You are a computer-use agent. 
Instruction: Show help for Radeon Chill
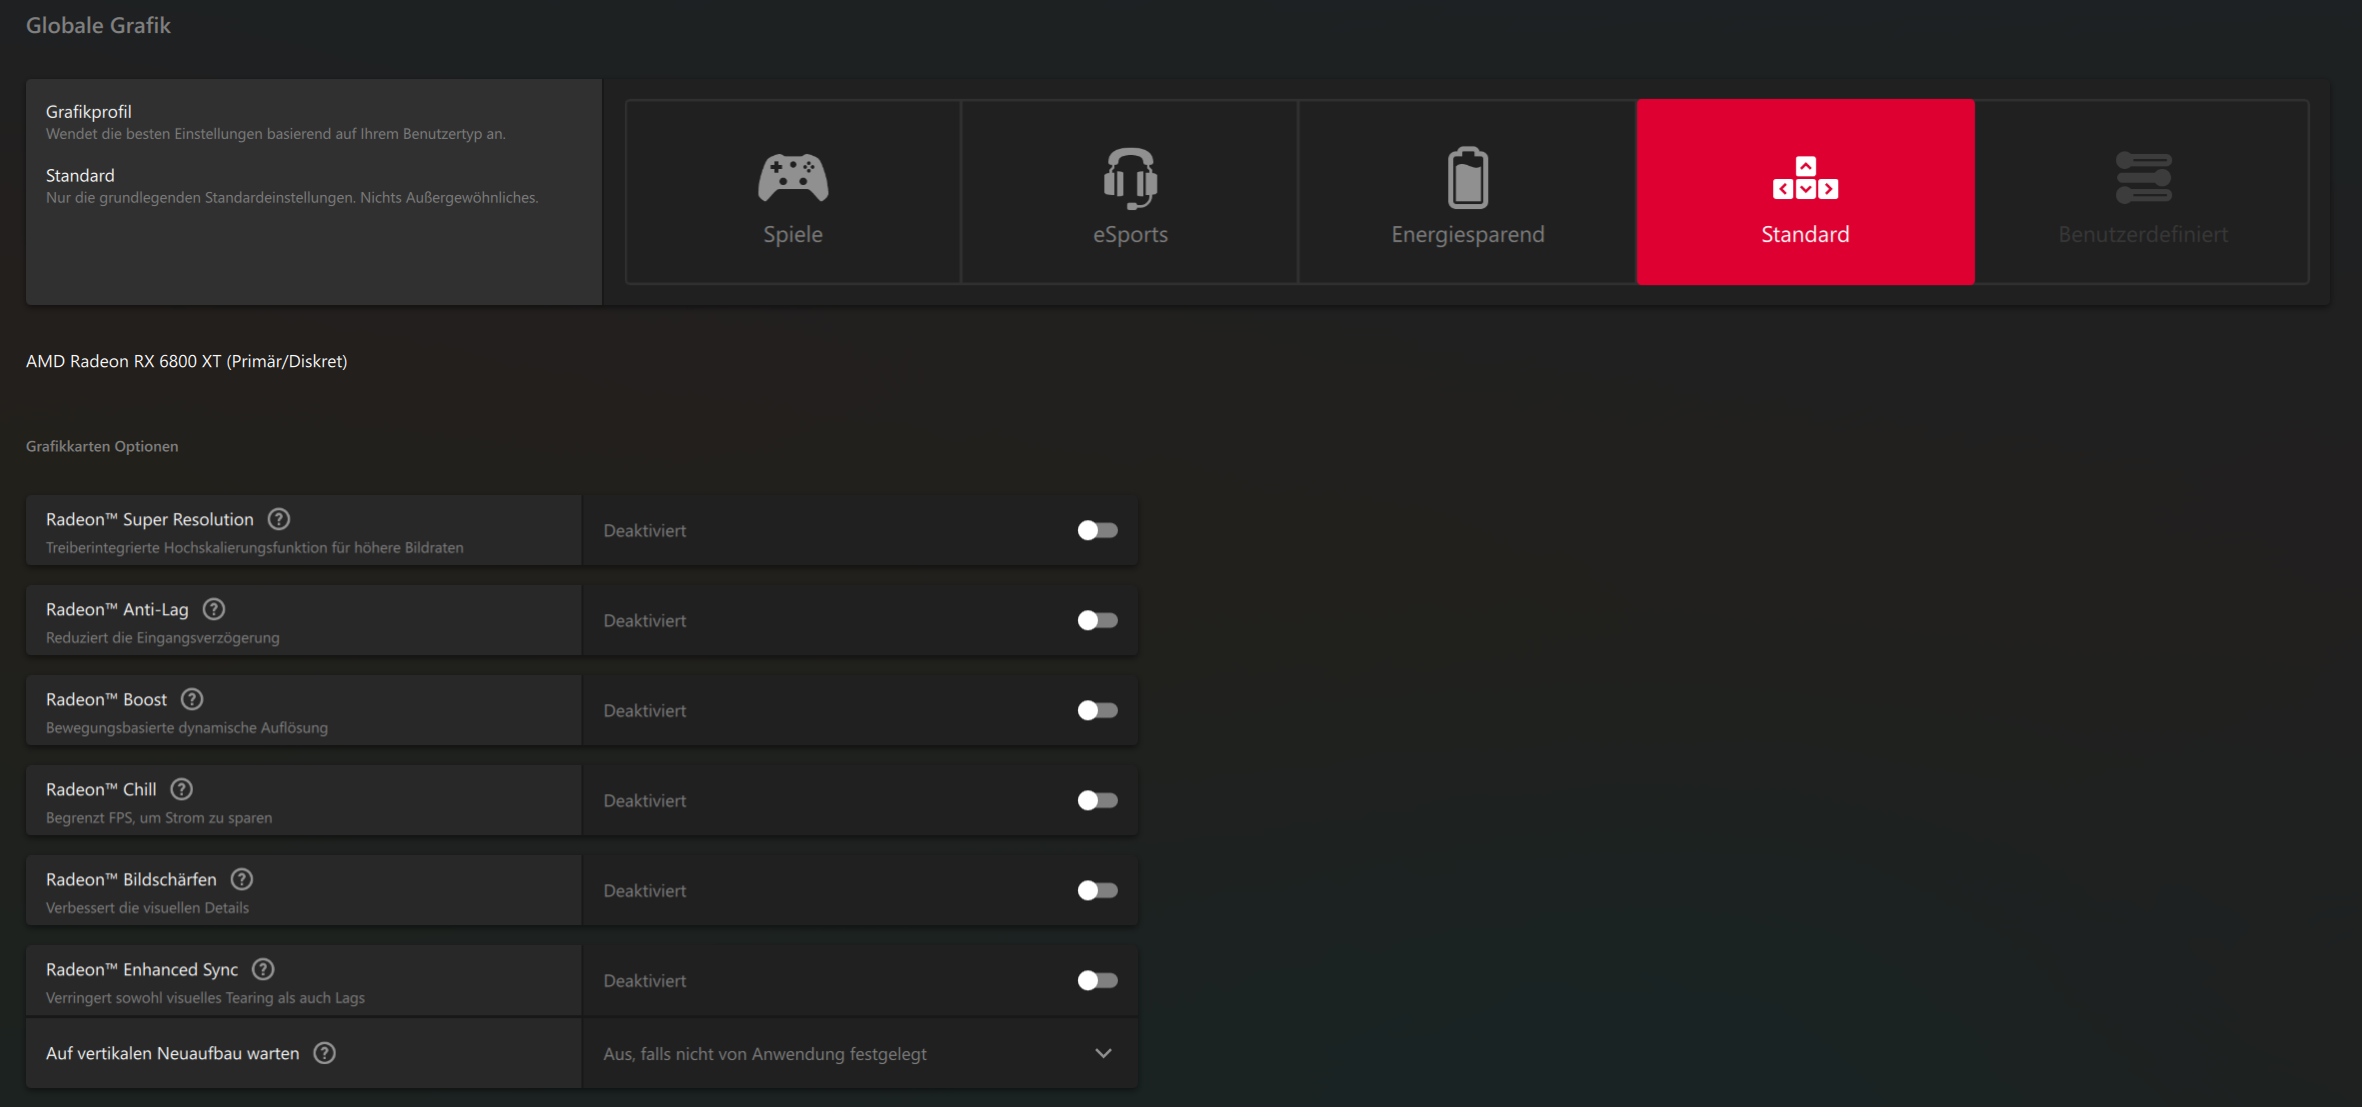[181, 789]
